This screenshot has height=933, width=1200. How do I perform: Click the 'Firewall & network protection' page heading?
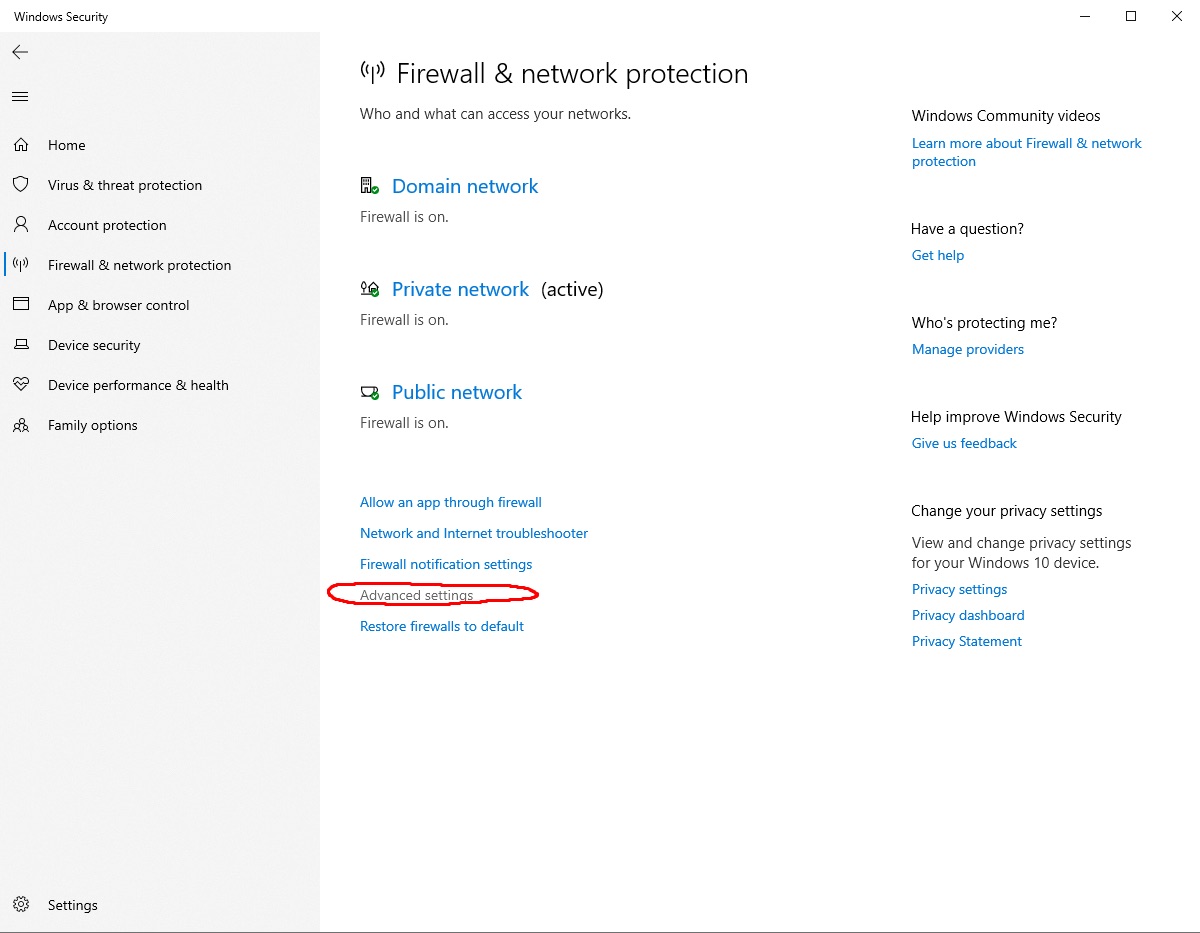tap(572, 73)
